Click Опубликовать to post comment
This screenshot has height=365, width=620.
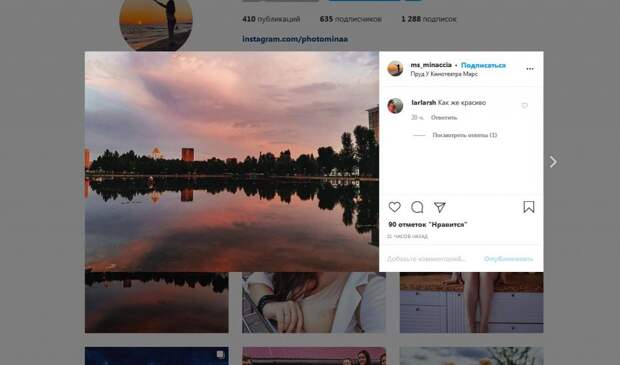pyautogui.click(x=508, y=259)
